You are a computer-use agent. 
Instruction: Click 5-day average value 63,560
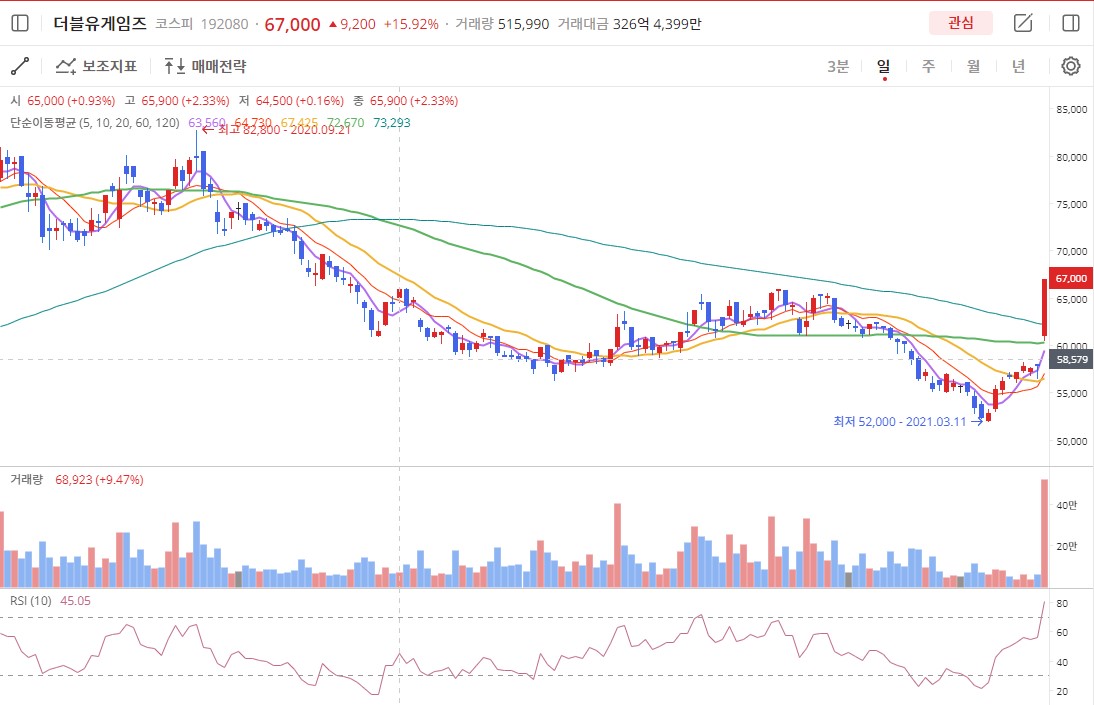point(207,123)
